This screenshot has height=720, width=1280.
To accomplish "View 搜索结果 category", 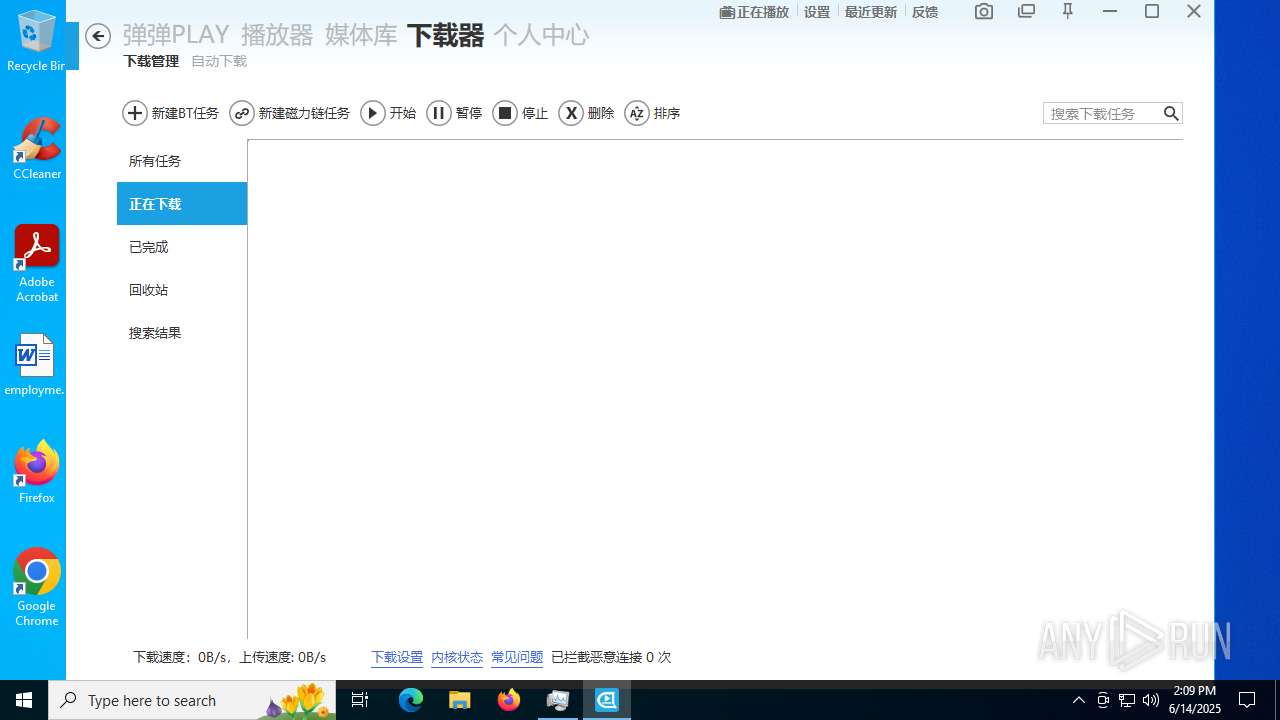I will click(182, 333).
